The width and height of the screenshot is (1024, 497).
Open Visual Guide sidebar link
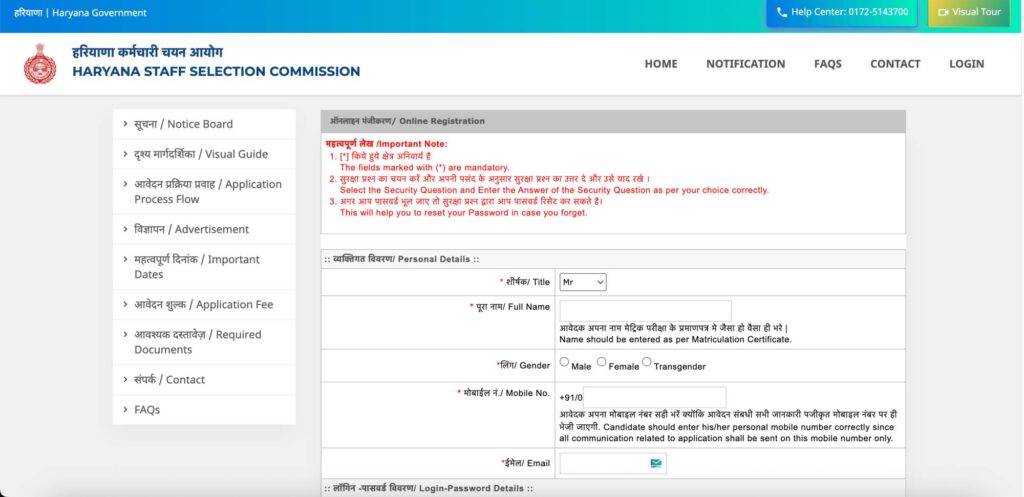coord(201,154)
